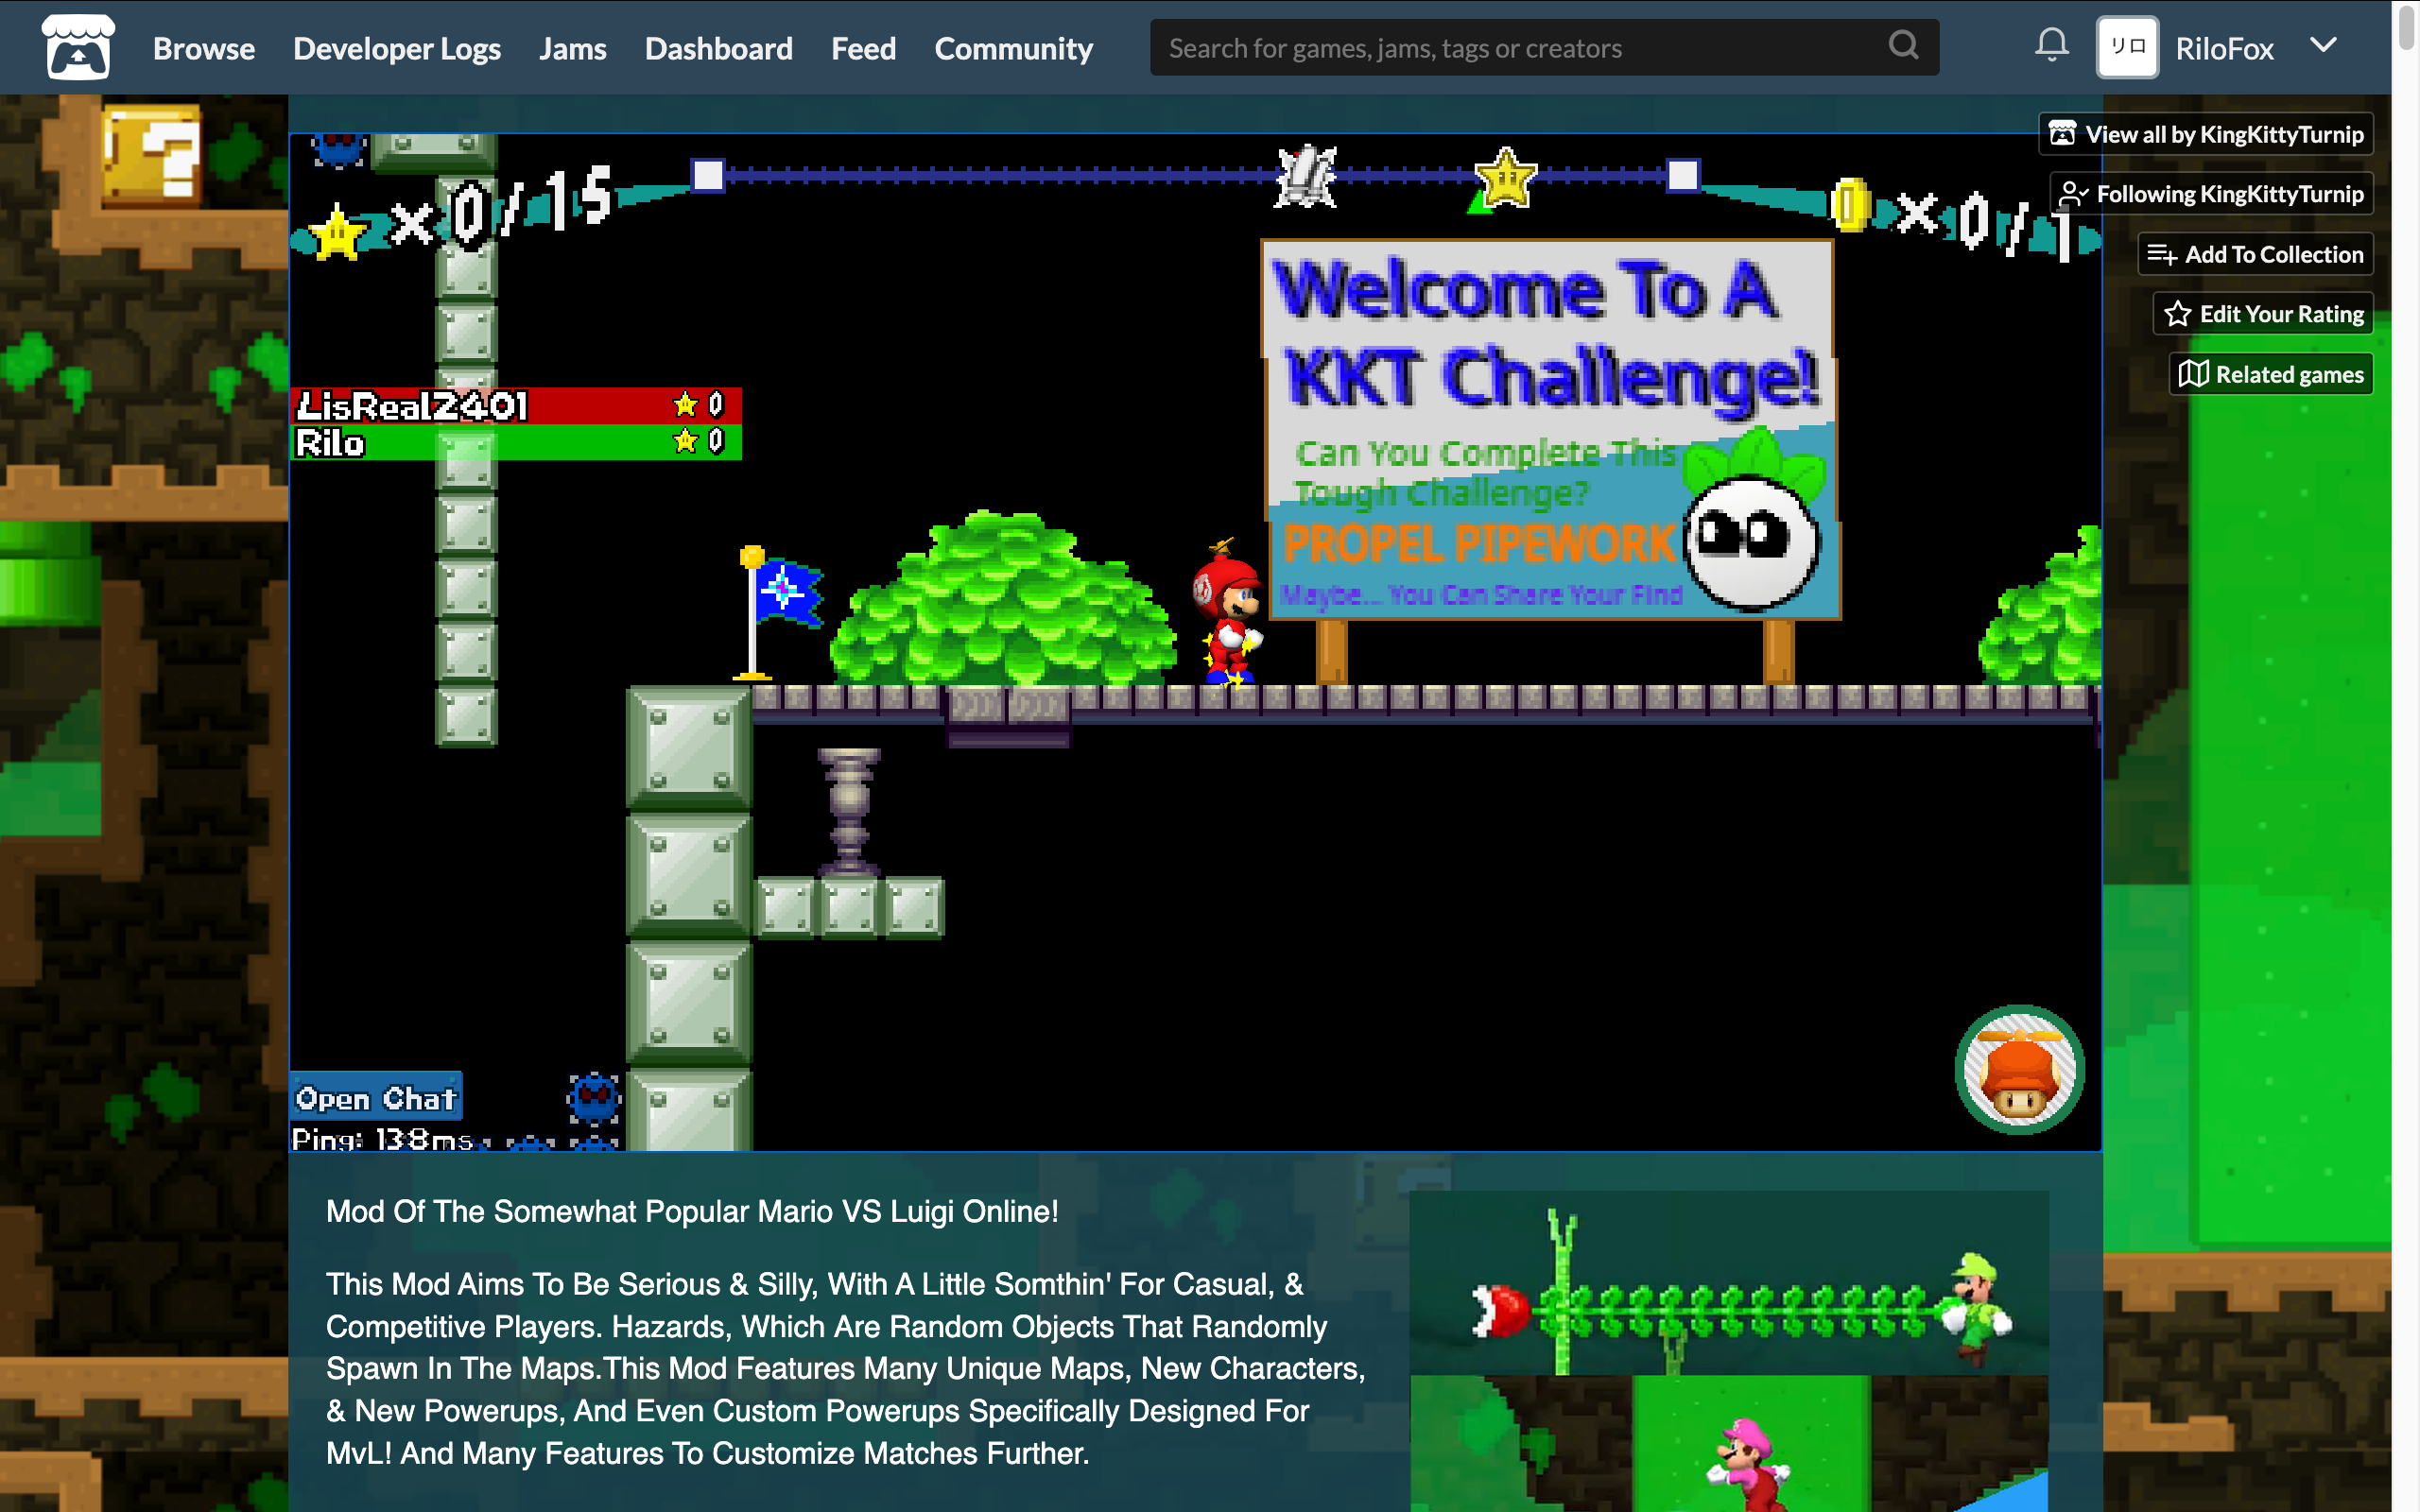2420x1512 pixels.
Task: Click the Ping 138ms readout
Action: click(x=382, y=1138)
